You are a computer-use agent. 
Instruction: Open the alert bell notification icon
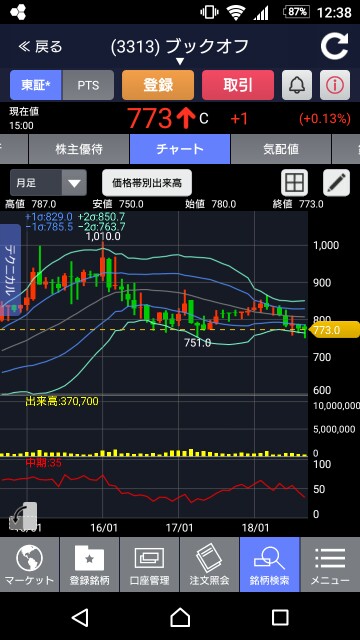297,85
